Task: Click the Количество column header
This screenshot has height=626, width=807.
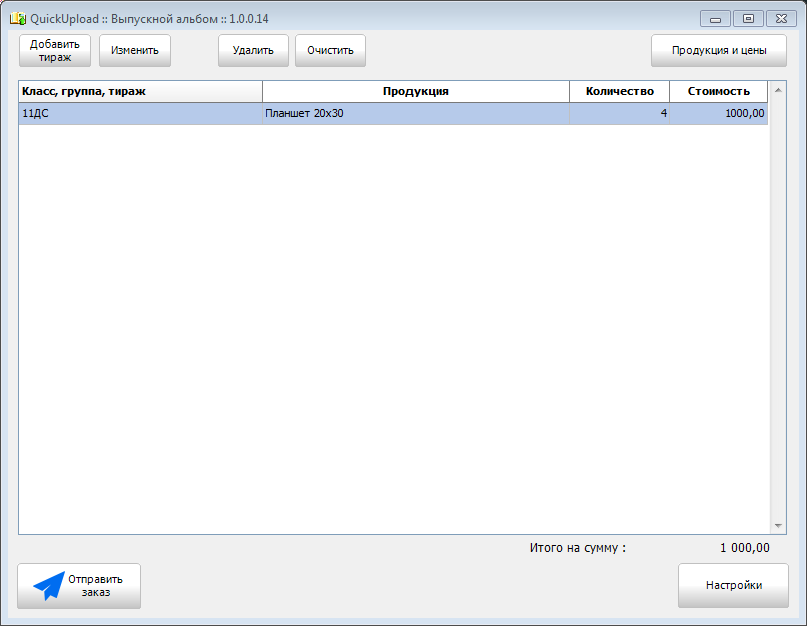Action: pyautogui.click(x=619, y=91)
